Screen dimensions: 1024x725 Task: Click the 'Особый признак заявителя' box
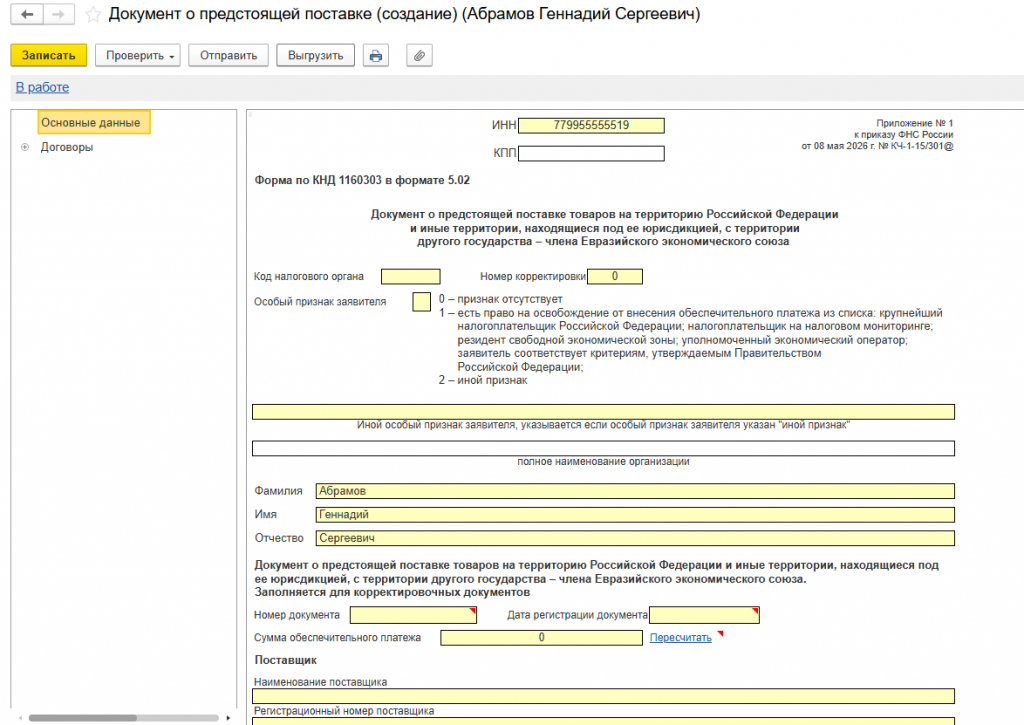tap(422, 302)
